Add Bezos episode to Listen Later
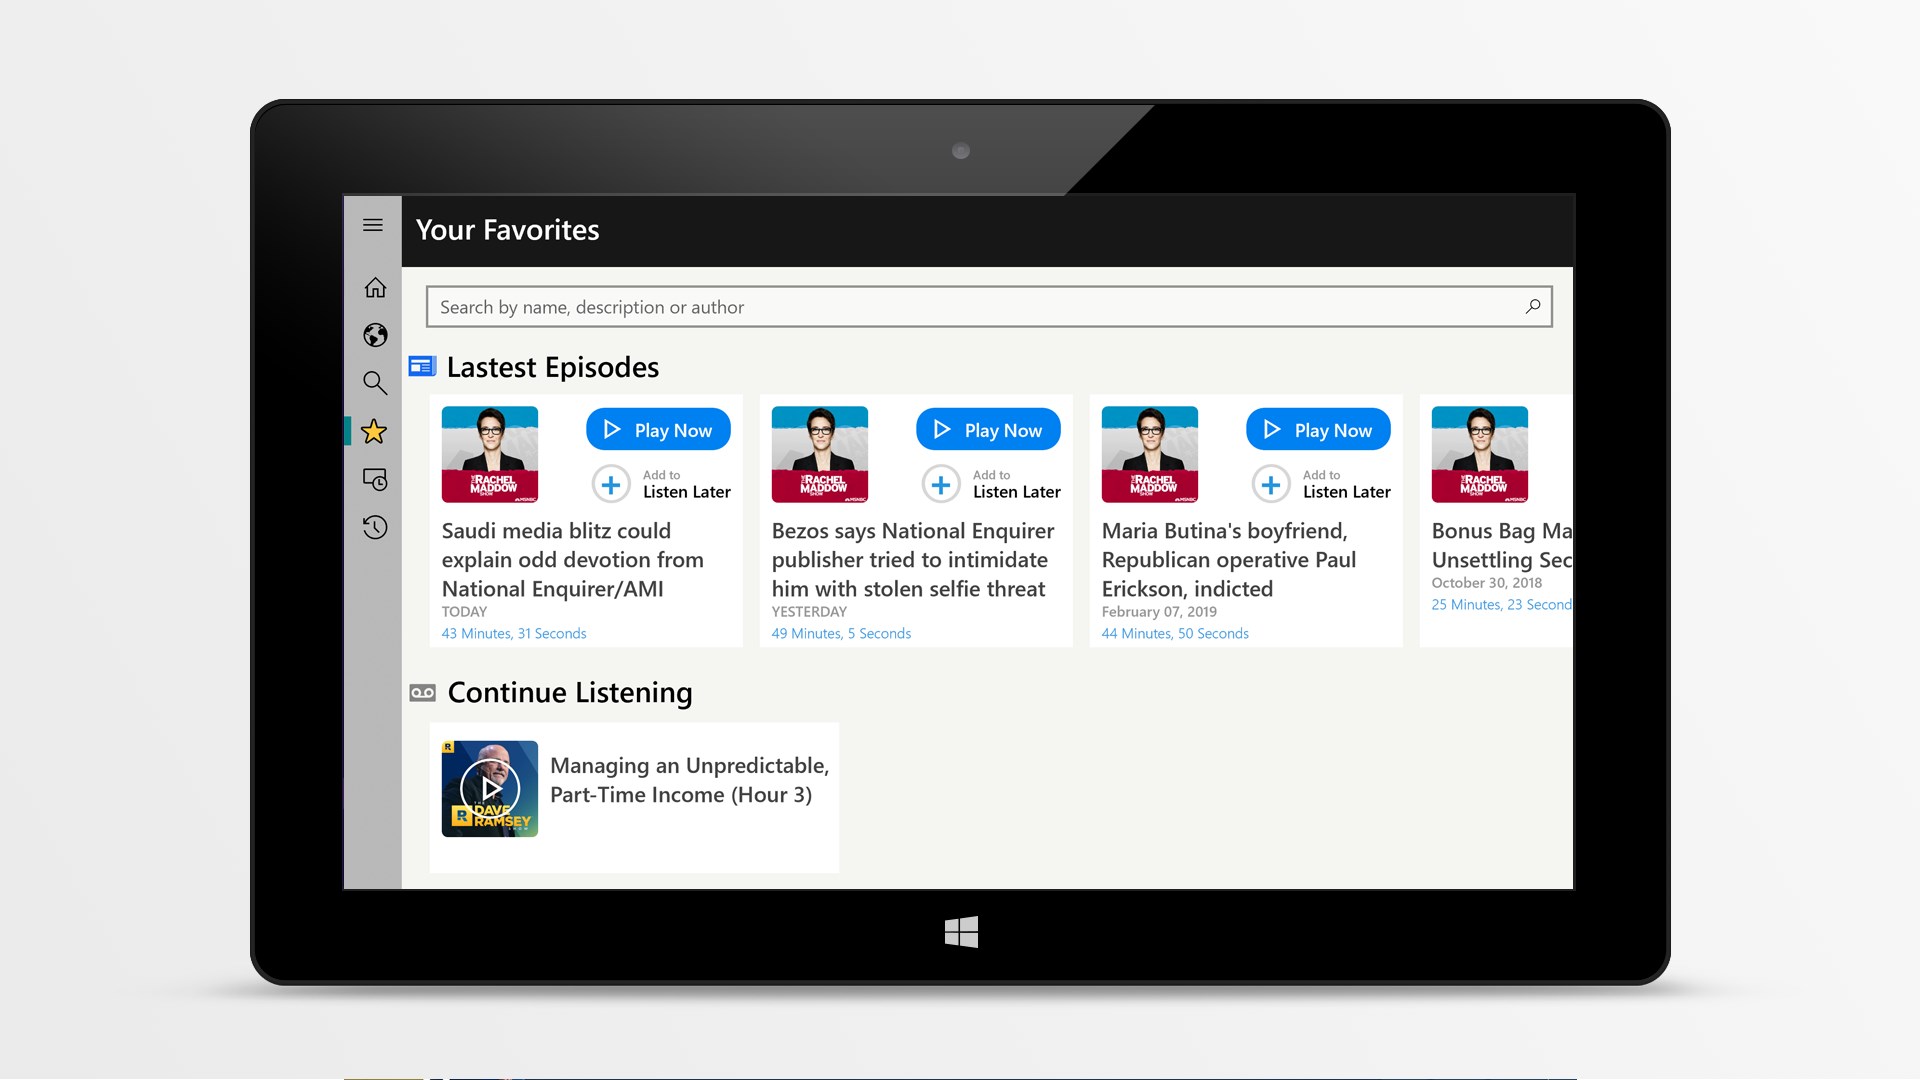This screenshot has width=1920, height=1080. point(941,485)
